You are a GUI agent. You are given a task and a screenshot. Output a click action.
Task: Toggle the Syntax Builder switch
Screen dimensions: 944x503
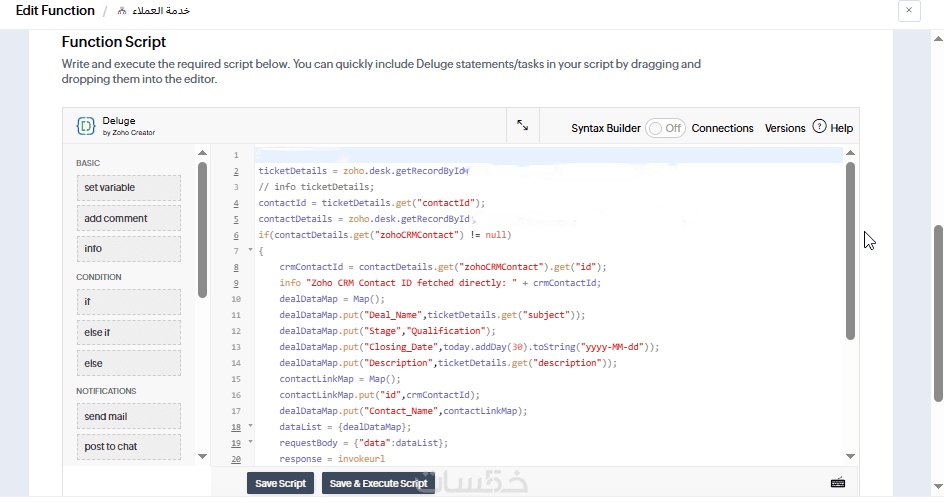tap(665, 128)
